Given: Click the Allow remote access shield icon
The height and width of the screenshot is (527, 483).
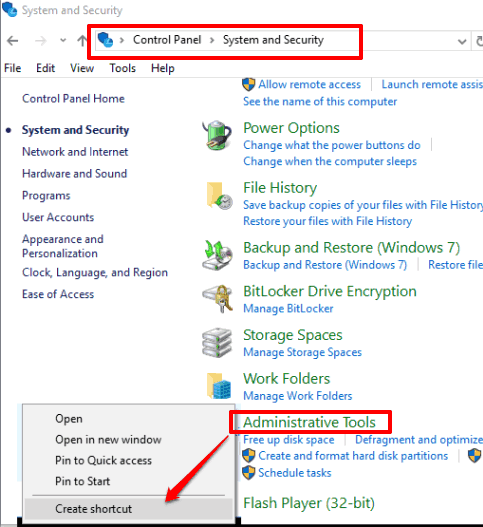Looking at the screenshot, I should [x=248, y=84].
